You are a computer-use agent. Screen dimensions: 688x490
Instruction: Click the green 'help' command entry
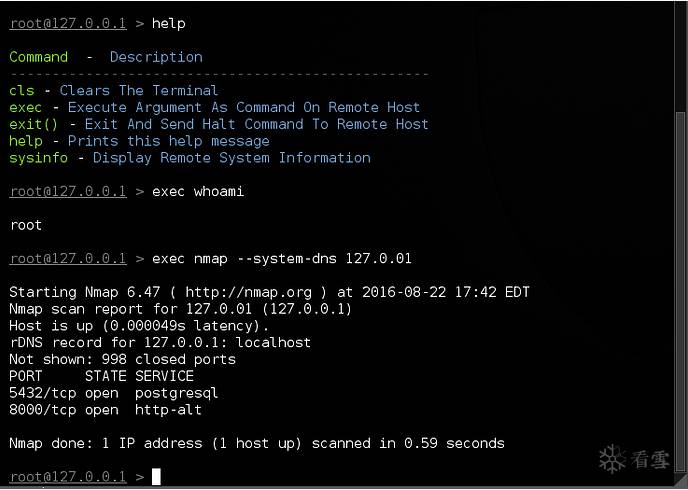pyautogui.click(x=26, y=141)
